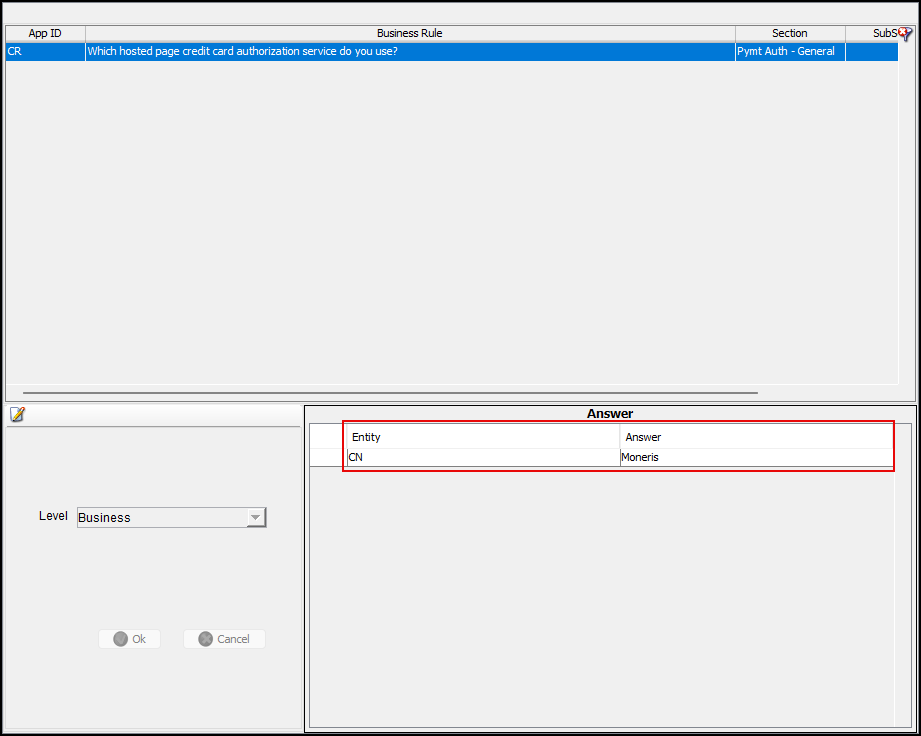Click the Answer panel title bar

click(609, 413)
